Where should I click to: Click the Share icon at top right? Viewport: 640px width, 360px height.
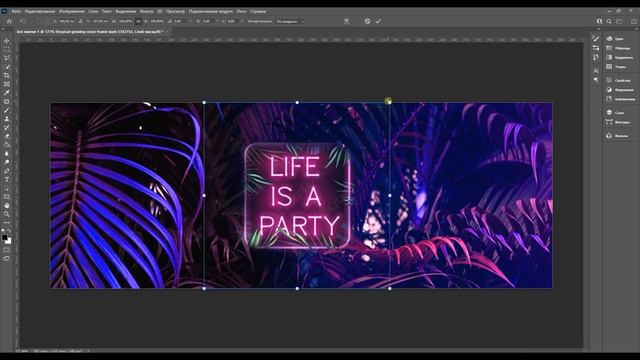click(634, 21)
